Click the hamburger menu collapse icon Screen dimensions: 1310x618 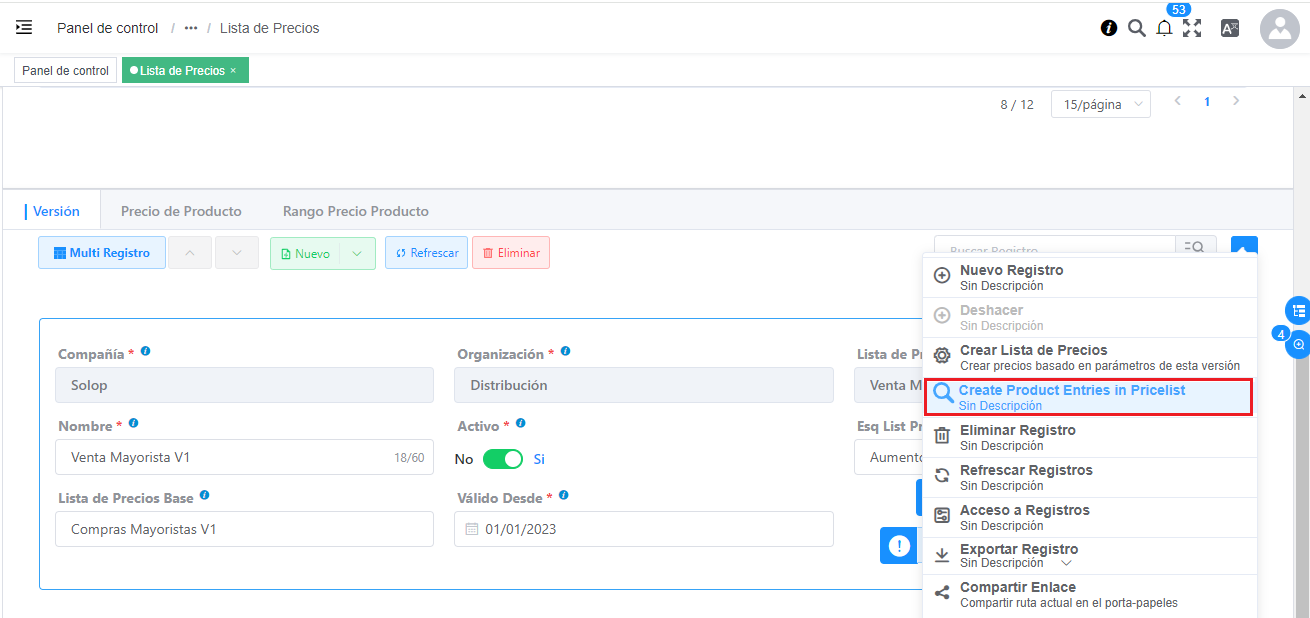[x=24, y=28]
